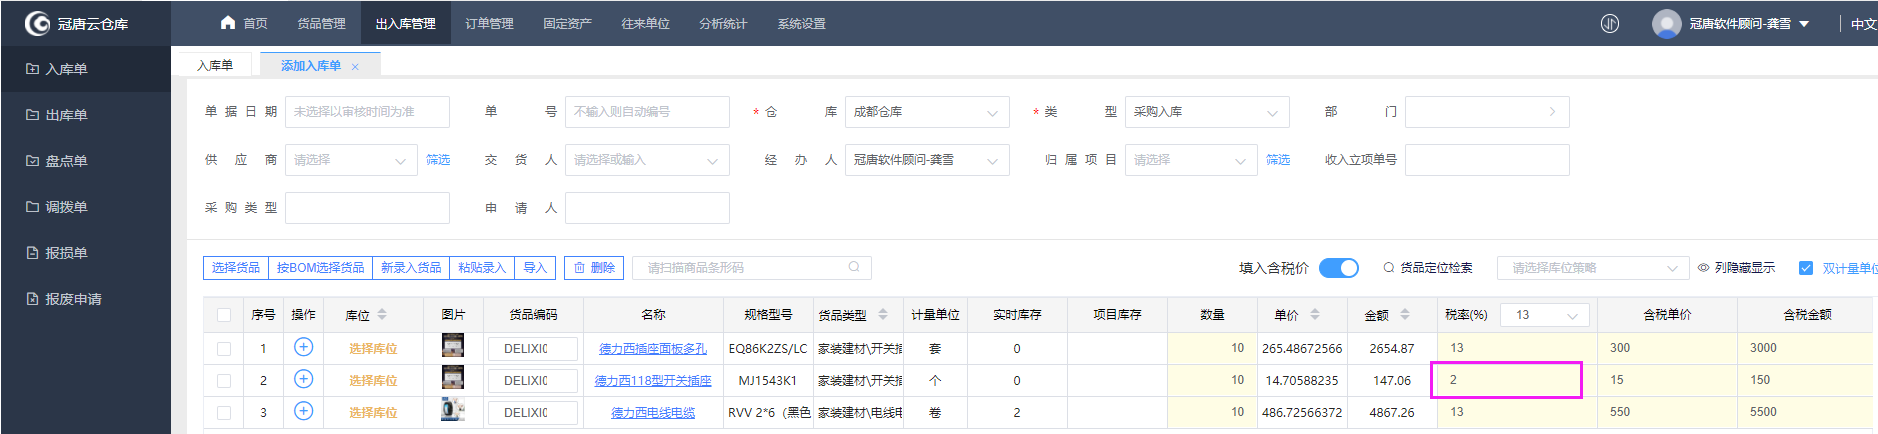Click the 货品定位检索 search icon

pos(1389,268)
